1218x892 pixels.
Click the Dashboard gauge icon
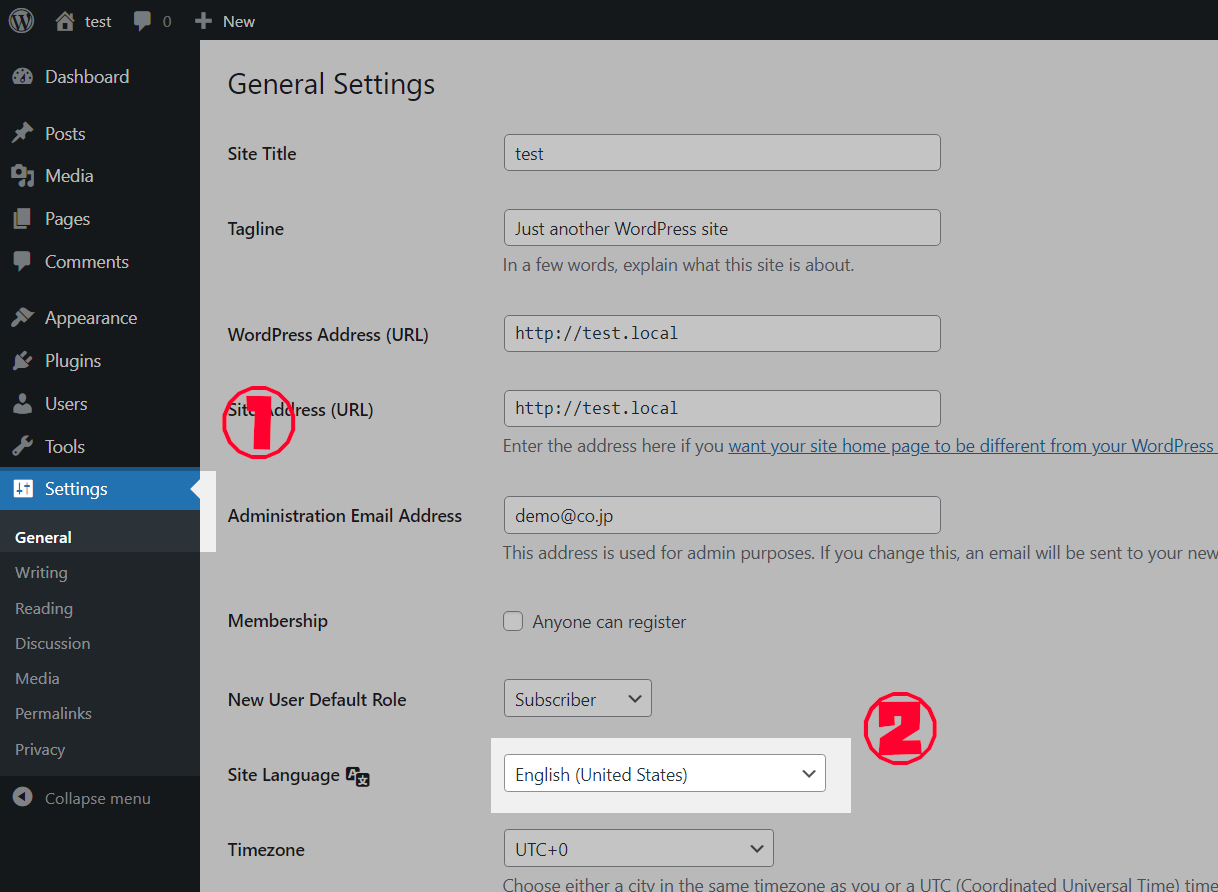tap(22, 77)
